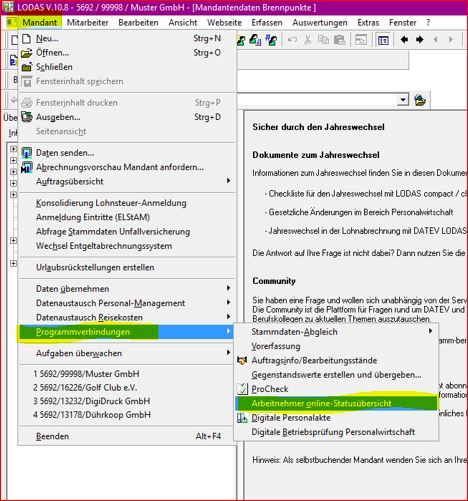This screenshot has height=501, width=468.
Task: Click the Digitale Personalakte icon
Action: tap(242, 417)
